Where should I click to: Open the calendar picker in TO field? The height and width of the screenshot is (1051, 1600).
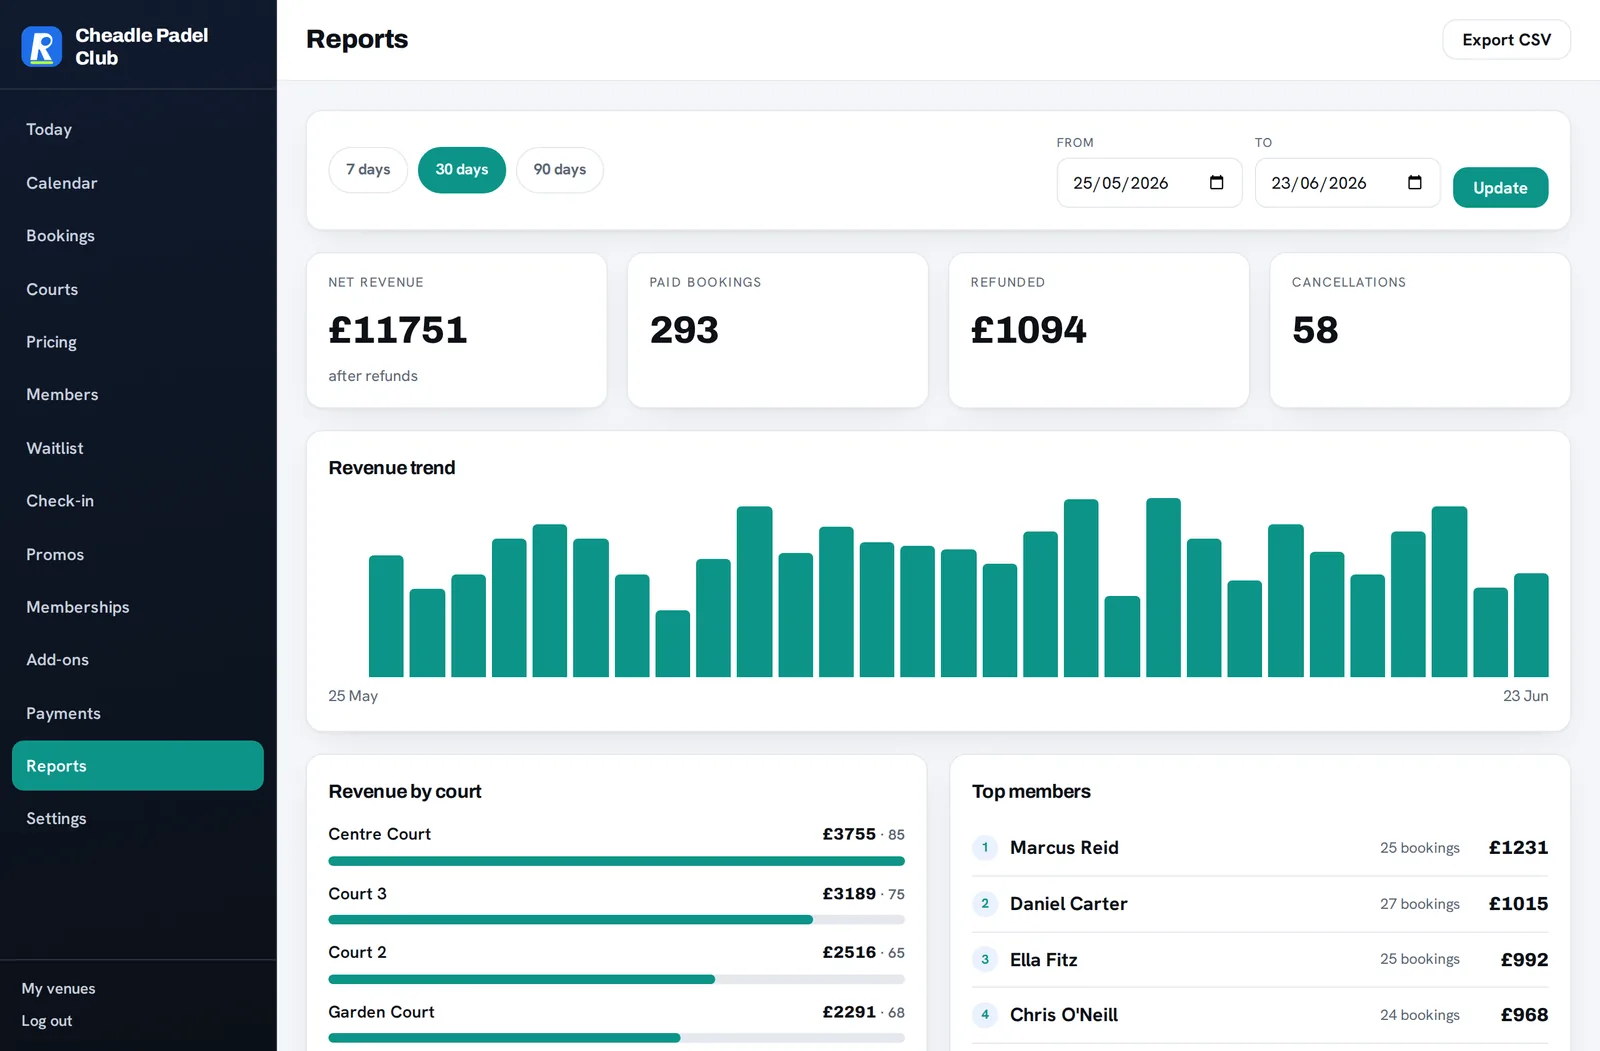1414,183
